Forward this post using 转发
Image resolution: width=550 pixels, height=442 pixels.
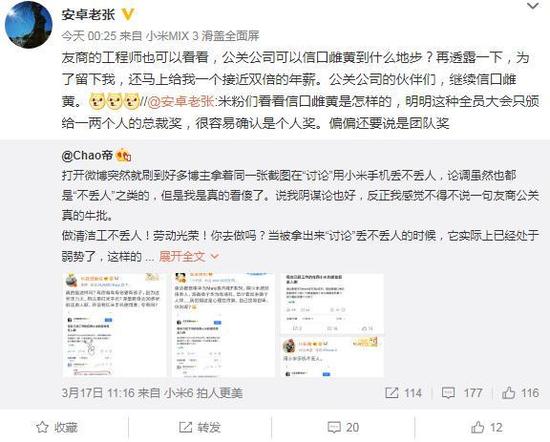200,427
